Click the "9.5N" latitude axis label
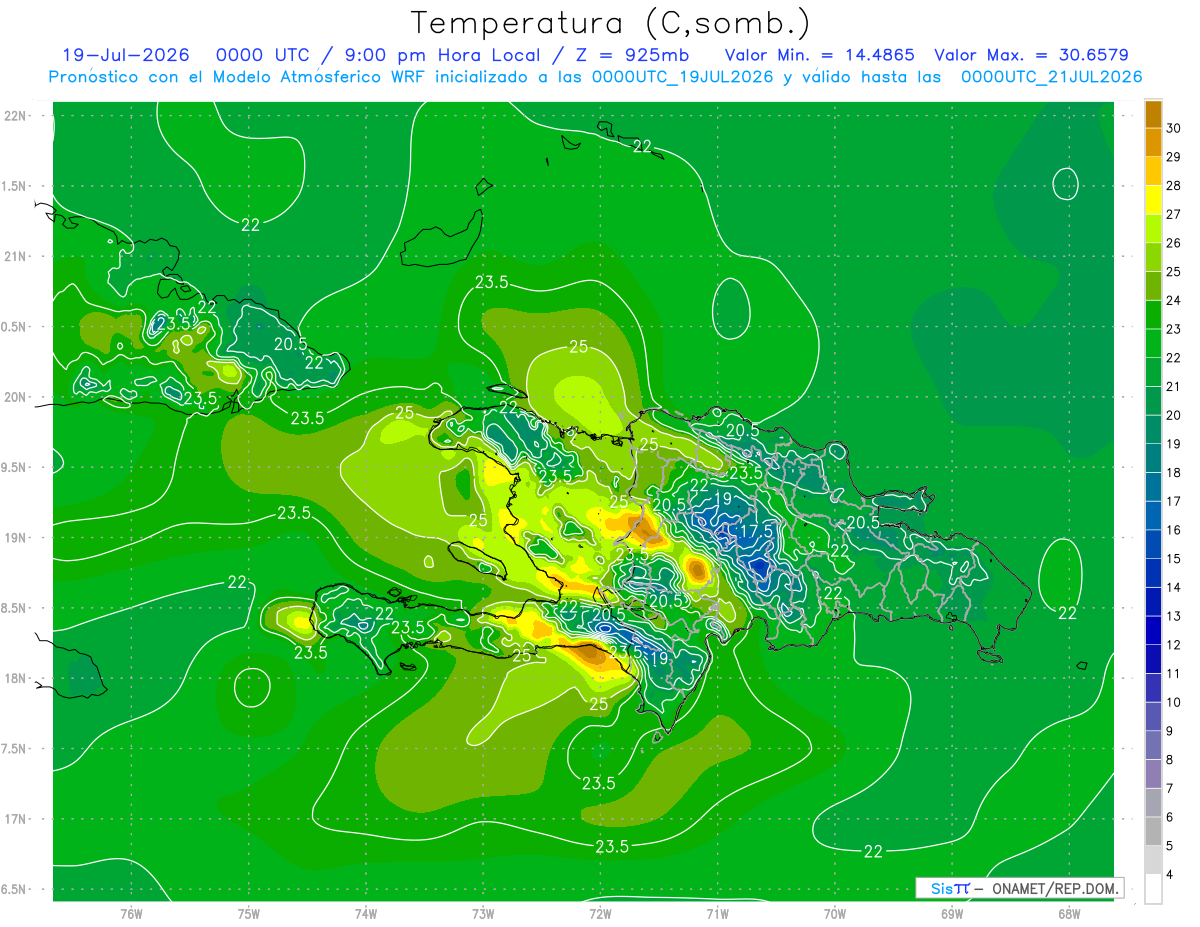This screenshot has height=927, width=1200. [x=15, y=467]
